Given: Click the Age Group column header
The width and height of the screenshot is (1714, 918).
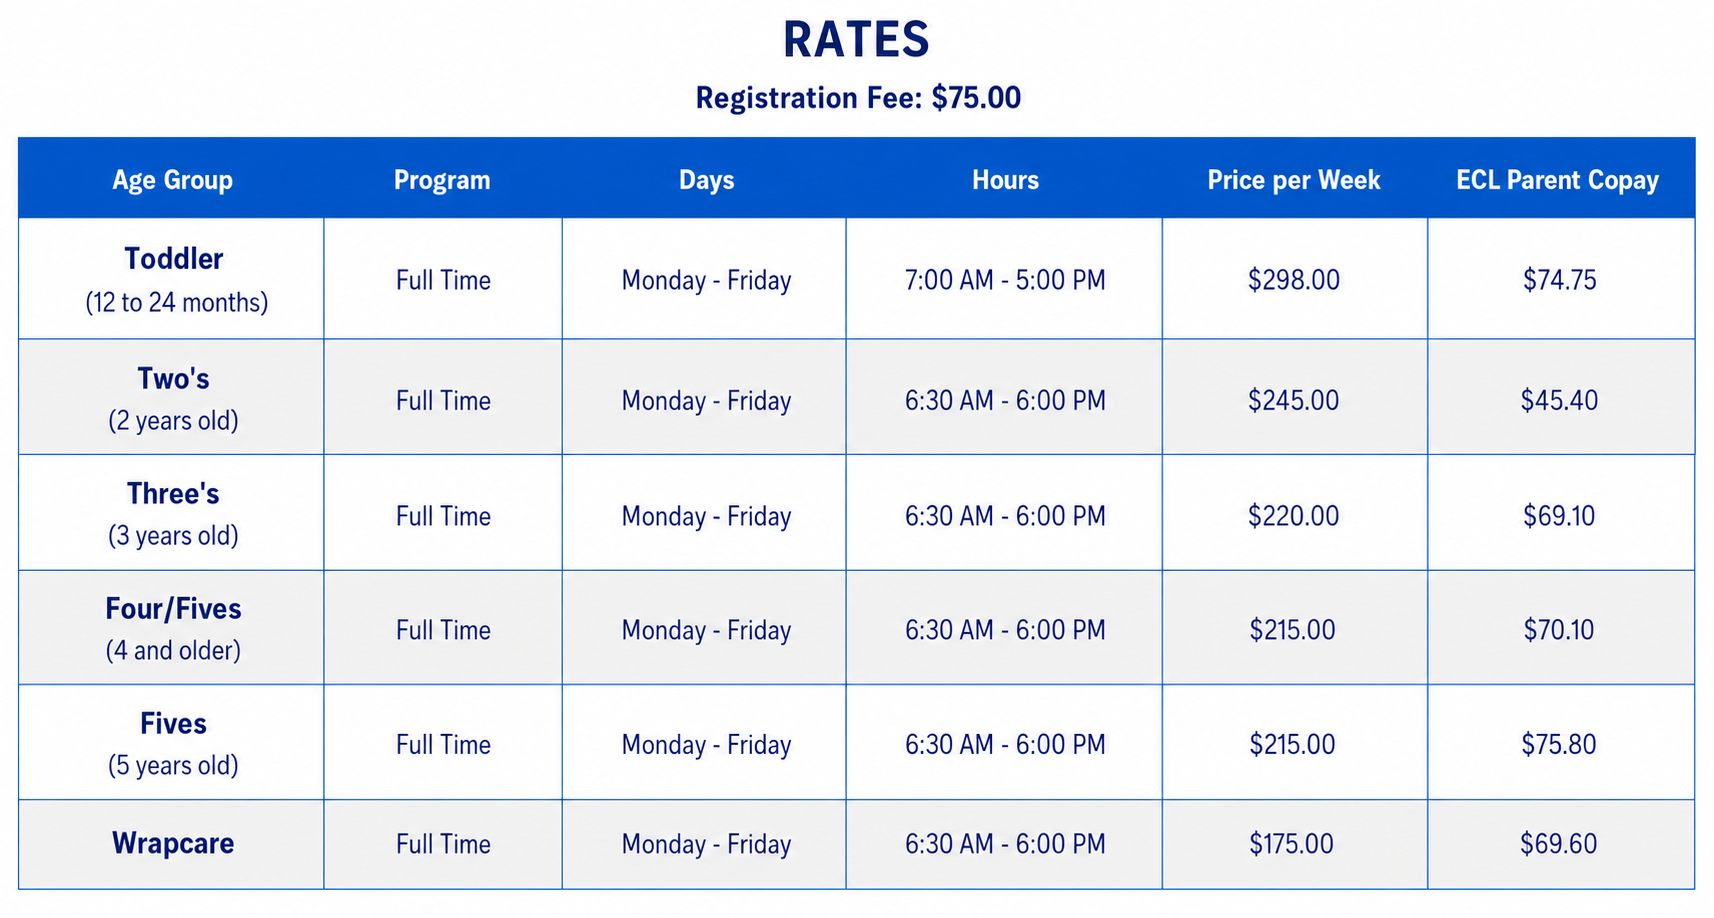Looking at the screenshot, I should click(x=172, y=180).
